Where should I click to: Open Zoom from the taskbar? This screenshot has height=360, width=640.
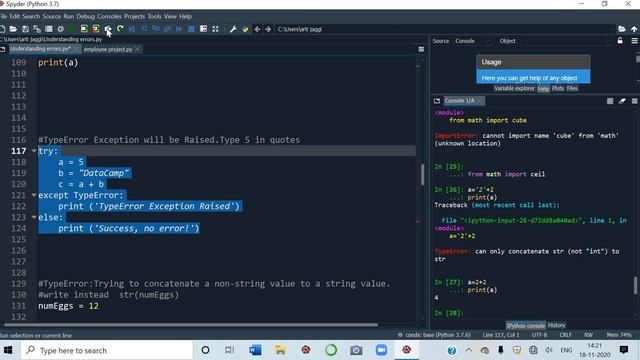pyautogui.click(x=381, y=350)
